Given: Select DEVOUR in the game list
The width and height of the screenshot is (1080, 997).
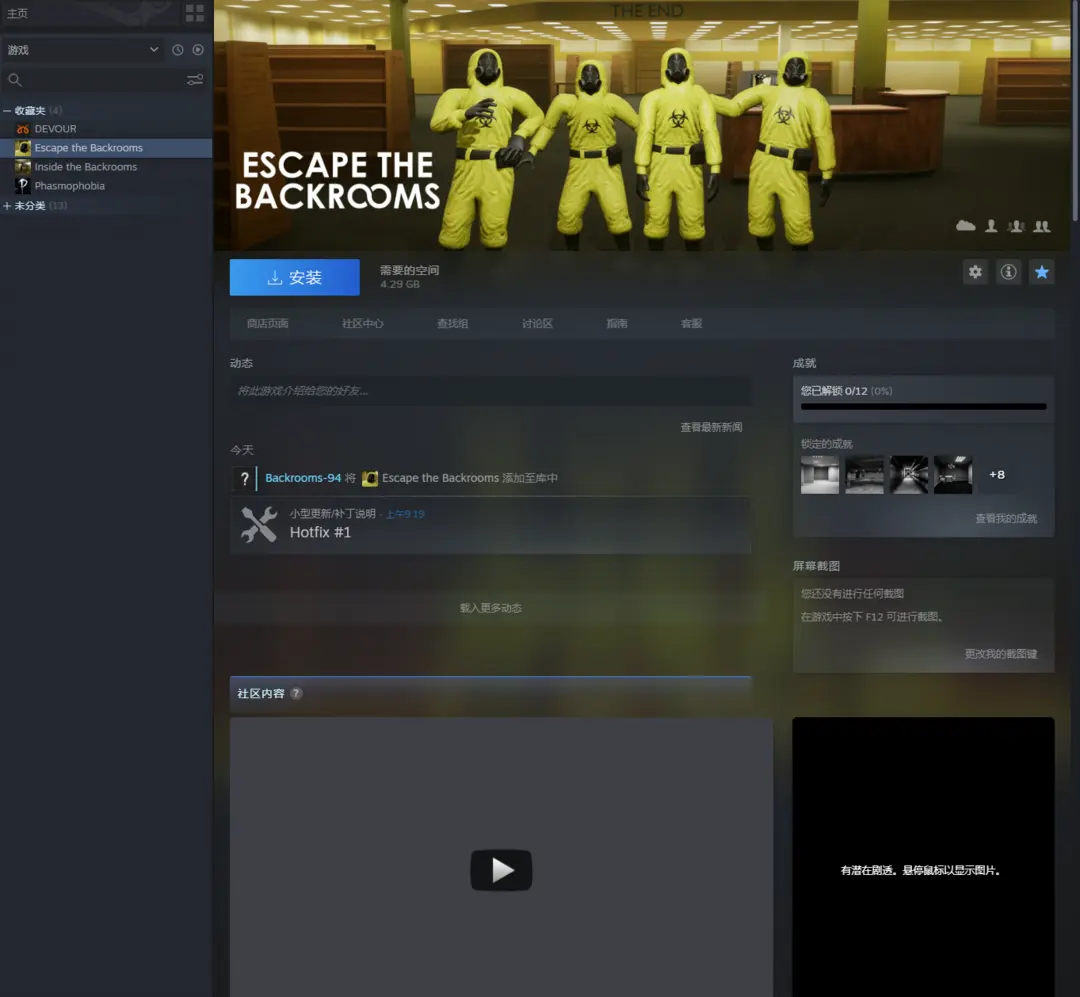Looking at the screenshot, I should point(56,129).
